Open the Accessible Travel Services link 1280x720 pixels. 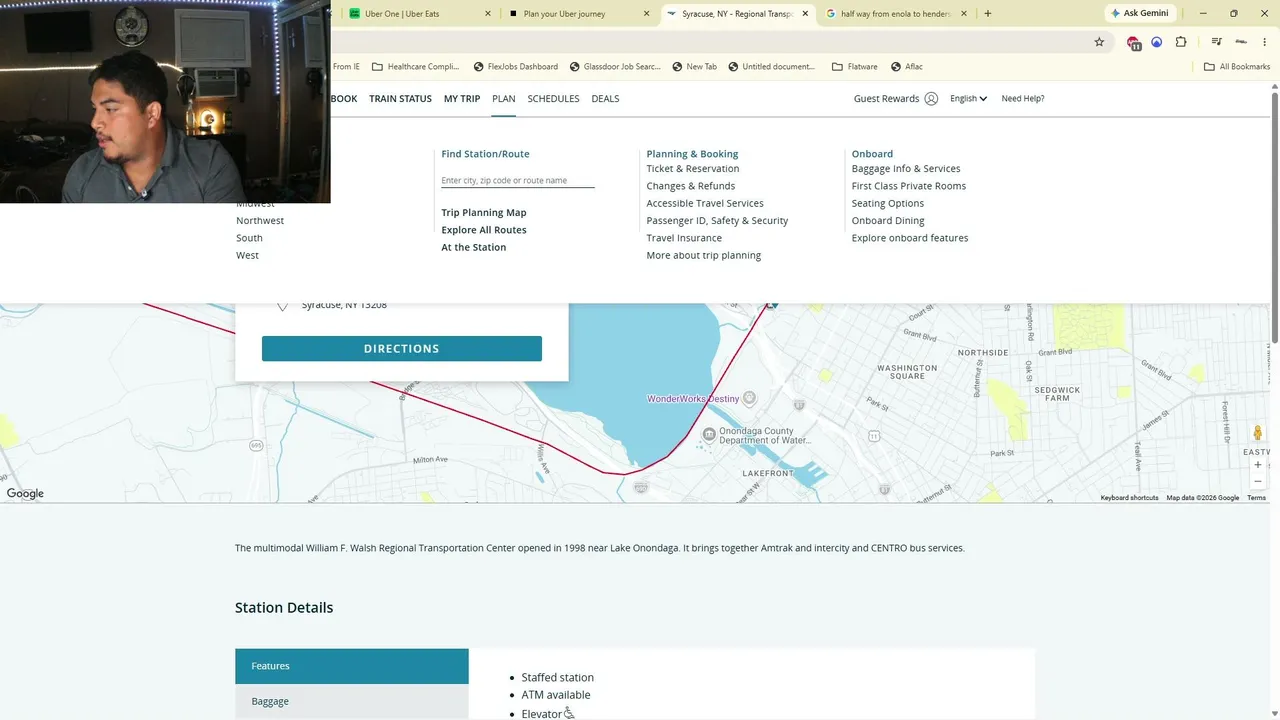point(705,204)
